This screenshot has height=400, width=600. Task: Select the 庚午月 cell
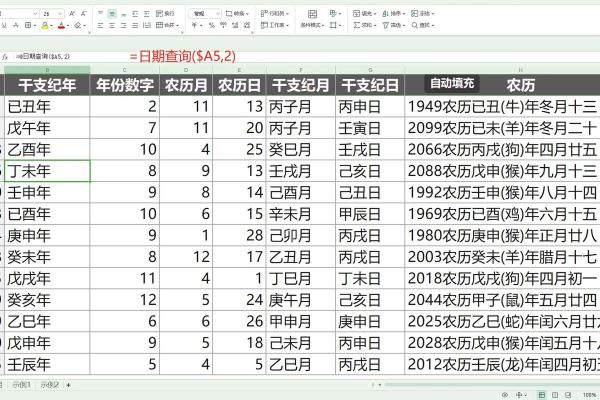coord(300,300)
